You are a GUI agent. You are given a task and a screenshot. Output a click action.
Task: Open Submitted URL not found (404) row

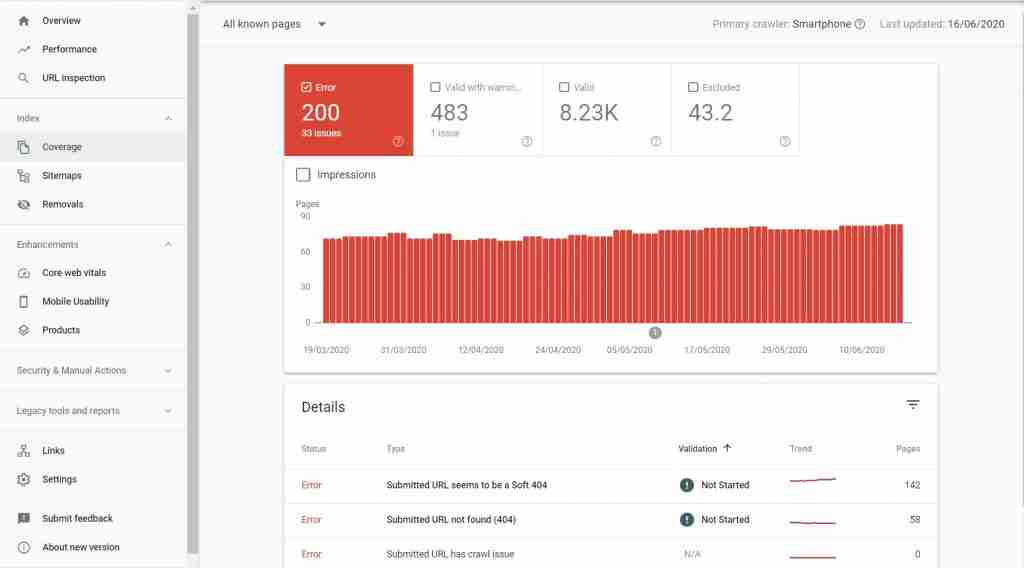point(611,520)
